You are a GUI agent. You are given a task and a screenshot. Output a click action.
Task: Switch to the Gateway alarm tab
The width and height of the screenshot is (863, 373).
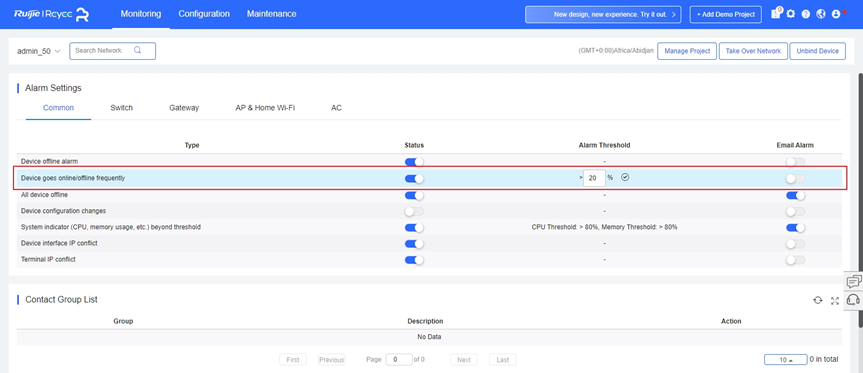click(x=184, y=108)
